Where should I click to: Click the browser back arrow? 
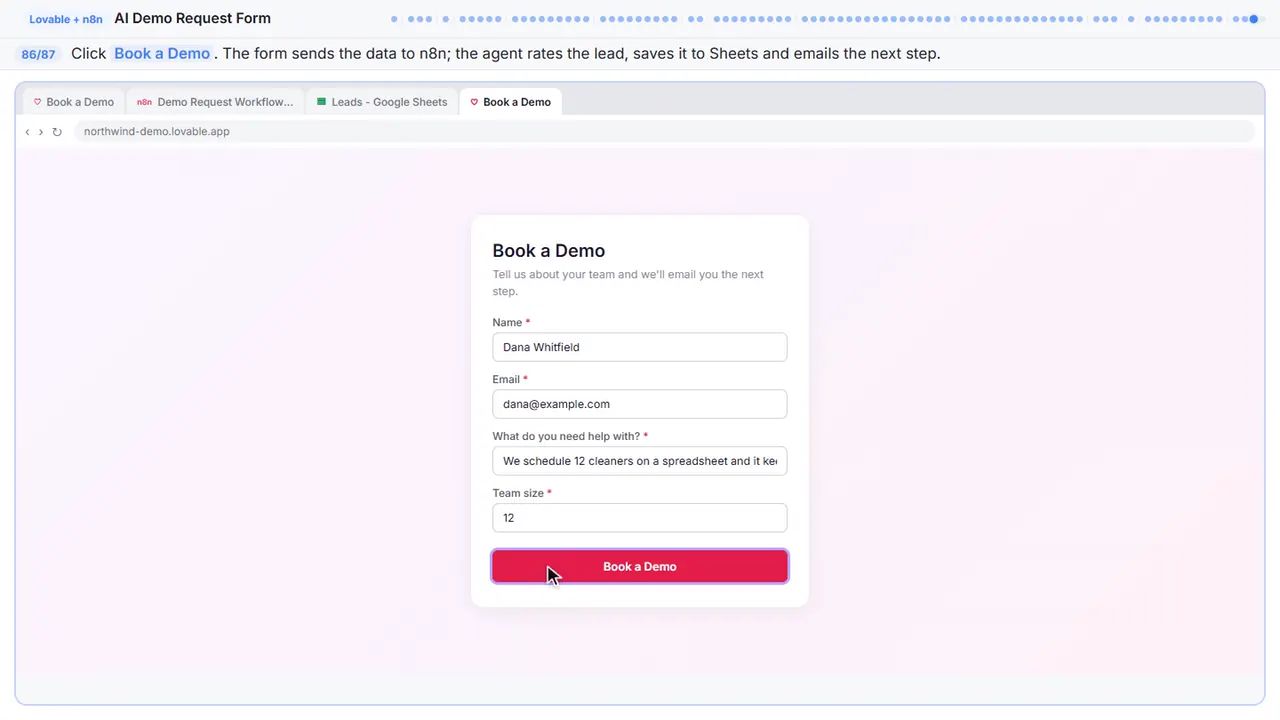[x=27, y=132]
